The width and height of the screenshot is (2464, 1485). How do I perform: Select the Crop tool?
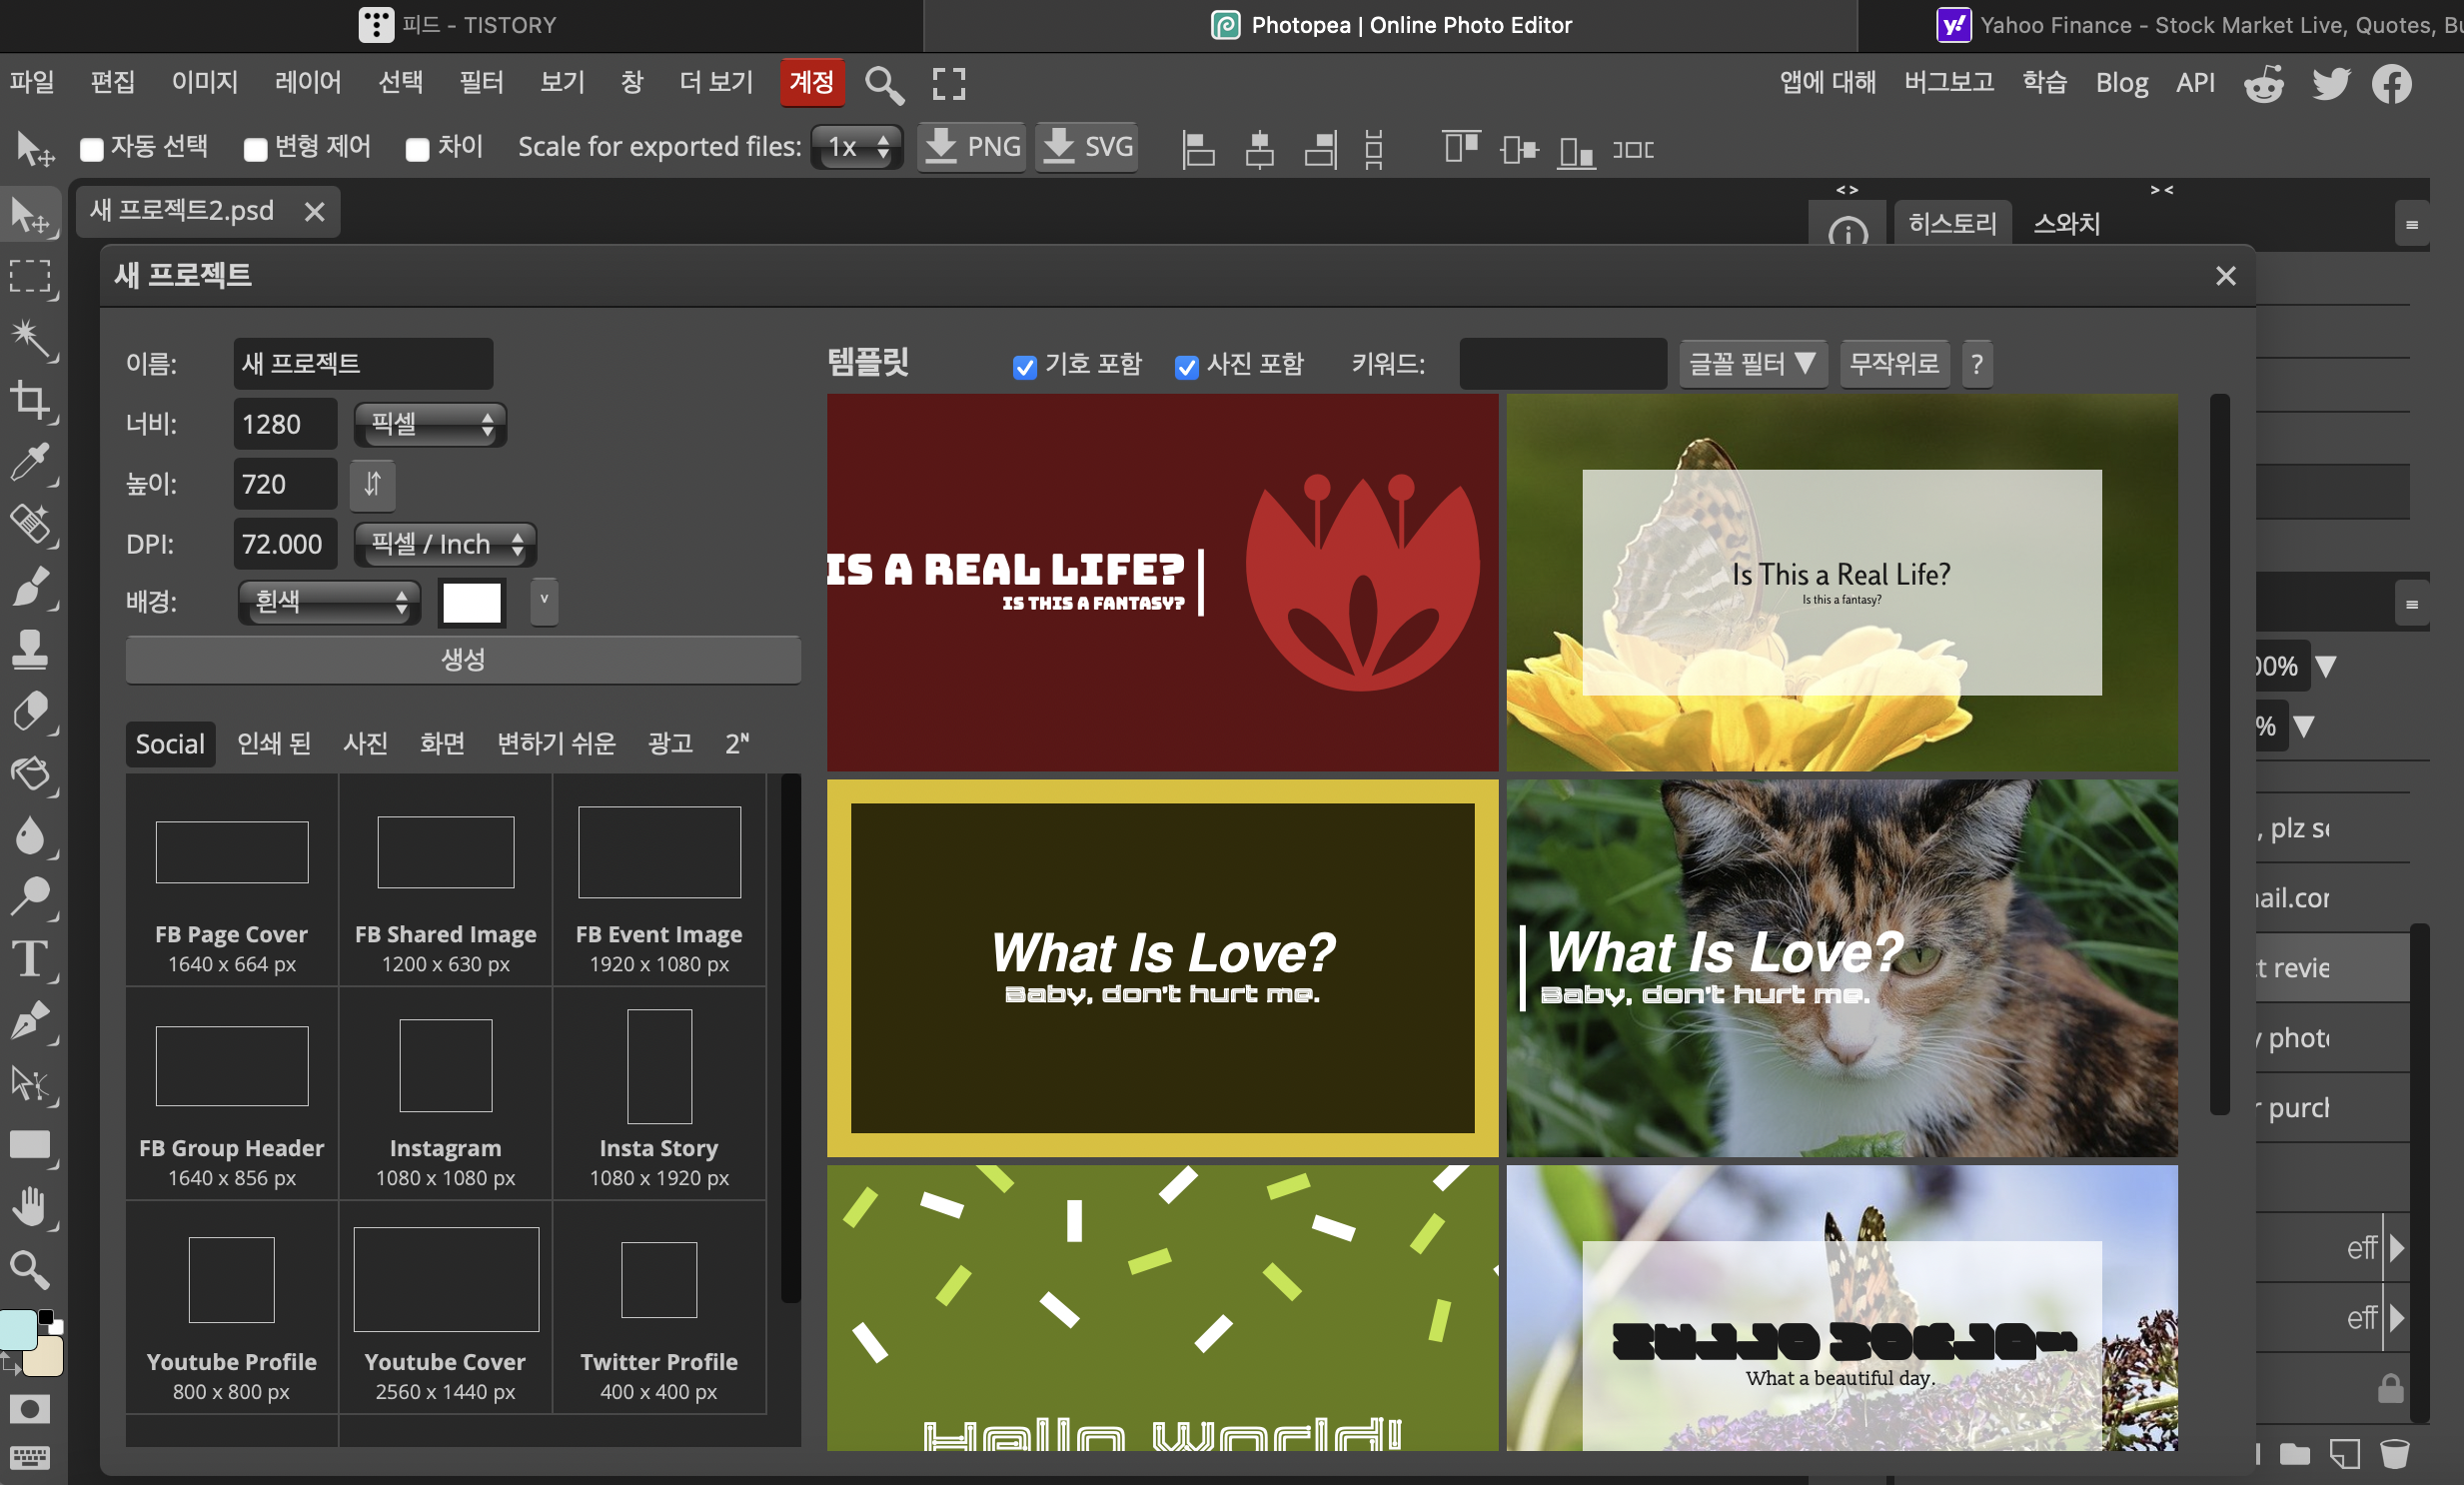(30, 401)
